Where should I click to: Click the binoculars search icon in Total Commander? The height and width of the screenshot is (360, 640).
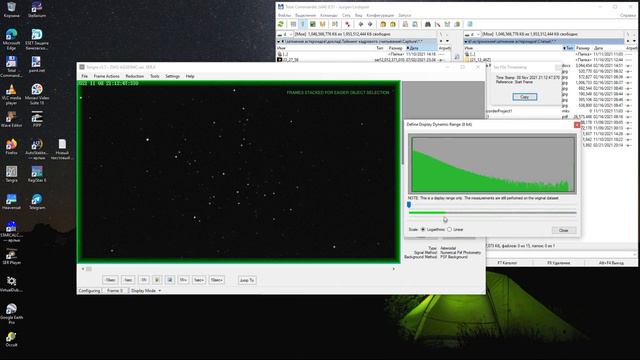click(x=428, y=24)
